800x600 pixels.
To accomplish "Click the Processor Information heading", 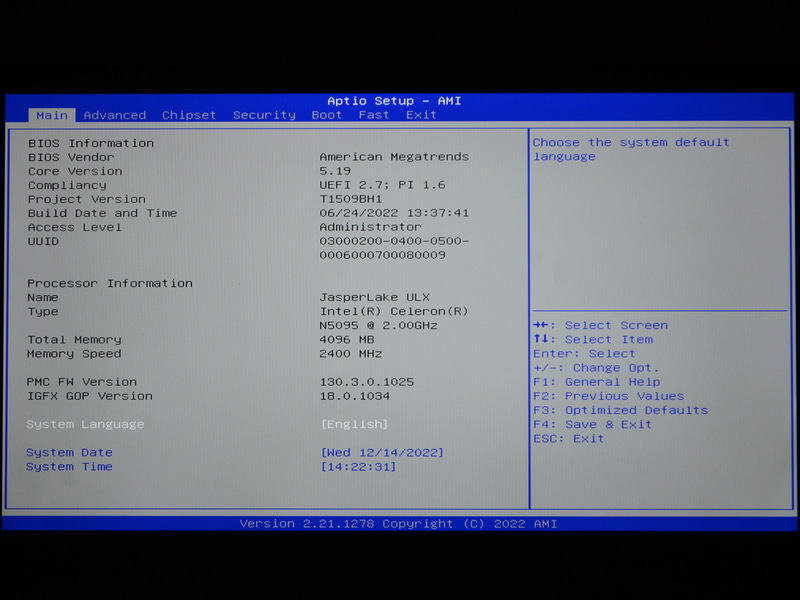I will click(x=110, y=284).
